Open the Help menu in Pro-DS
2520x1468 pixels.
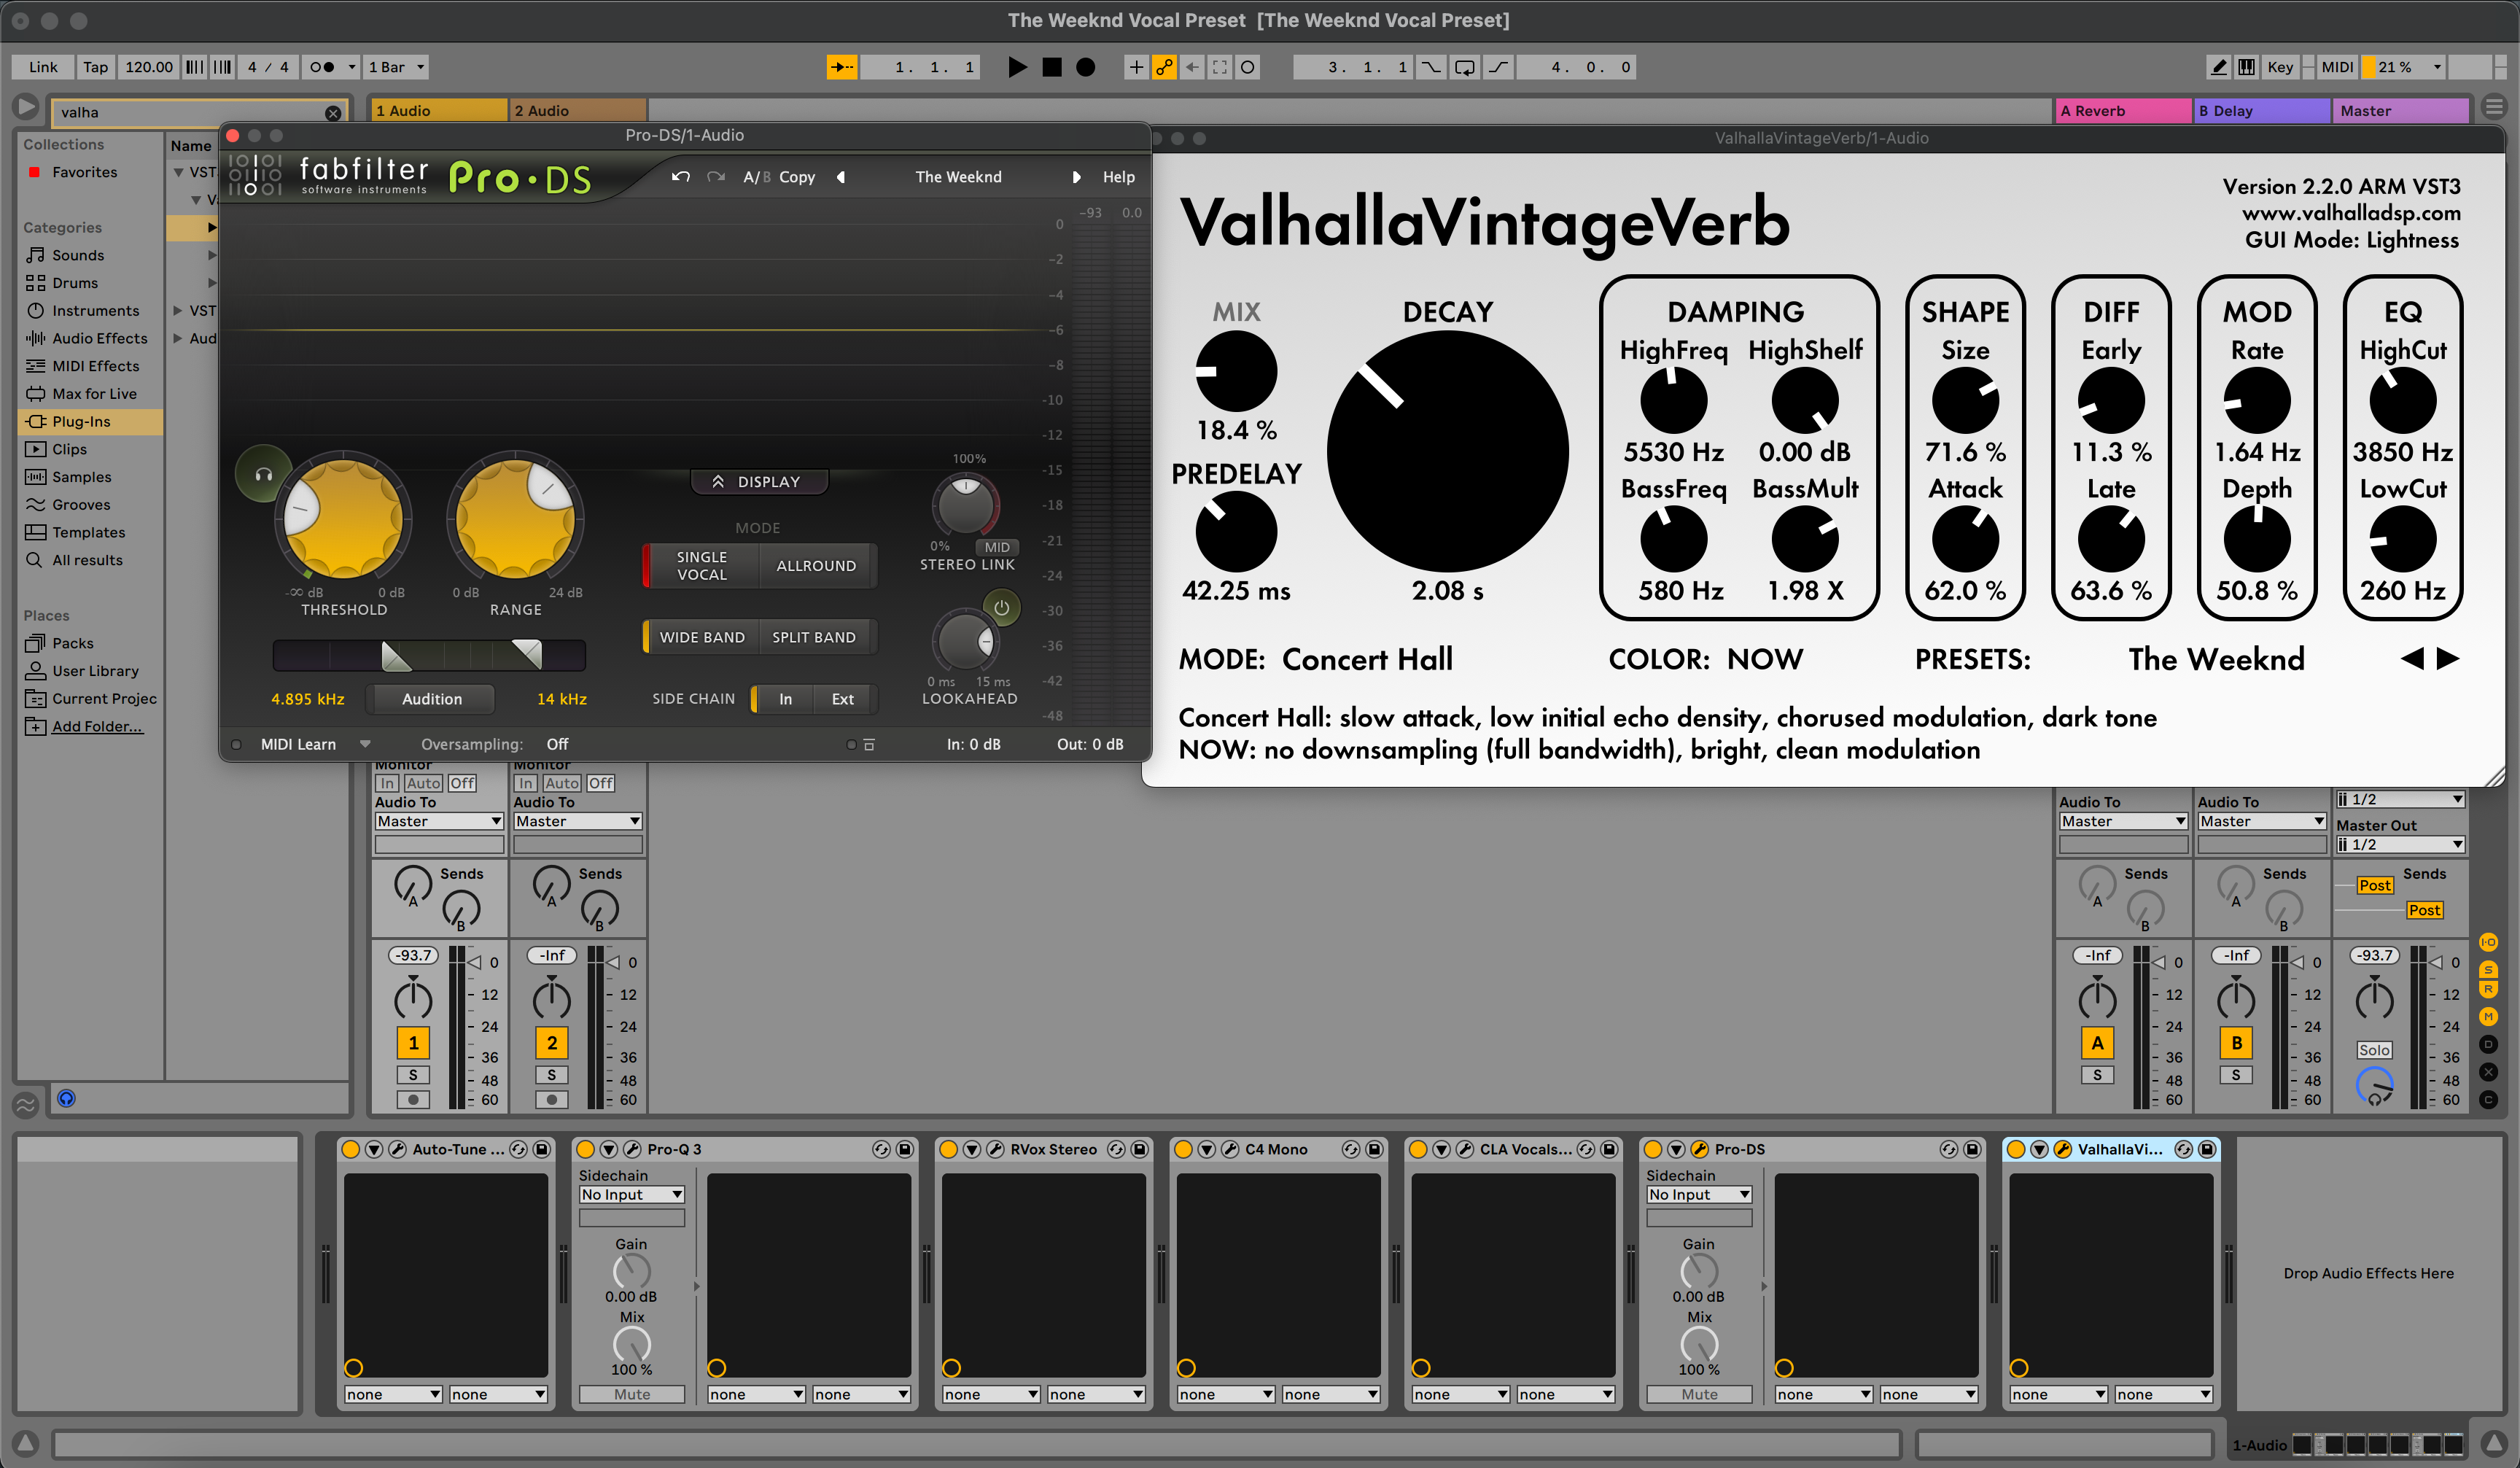1119,177
